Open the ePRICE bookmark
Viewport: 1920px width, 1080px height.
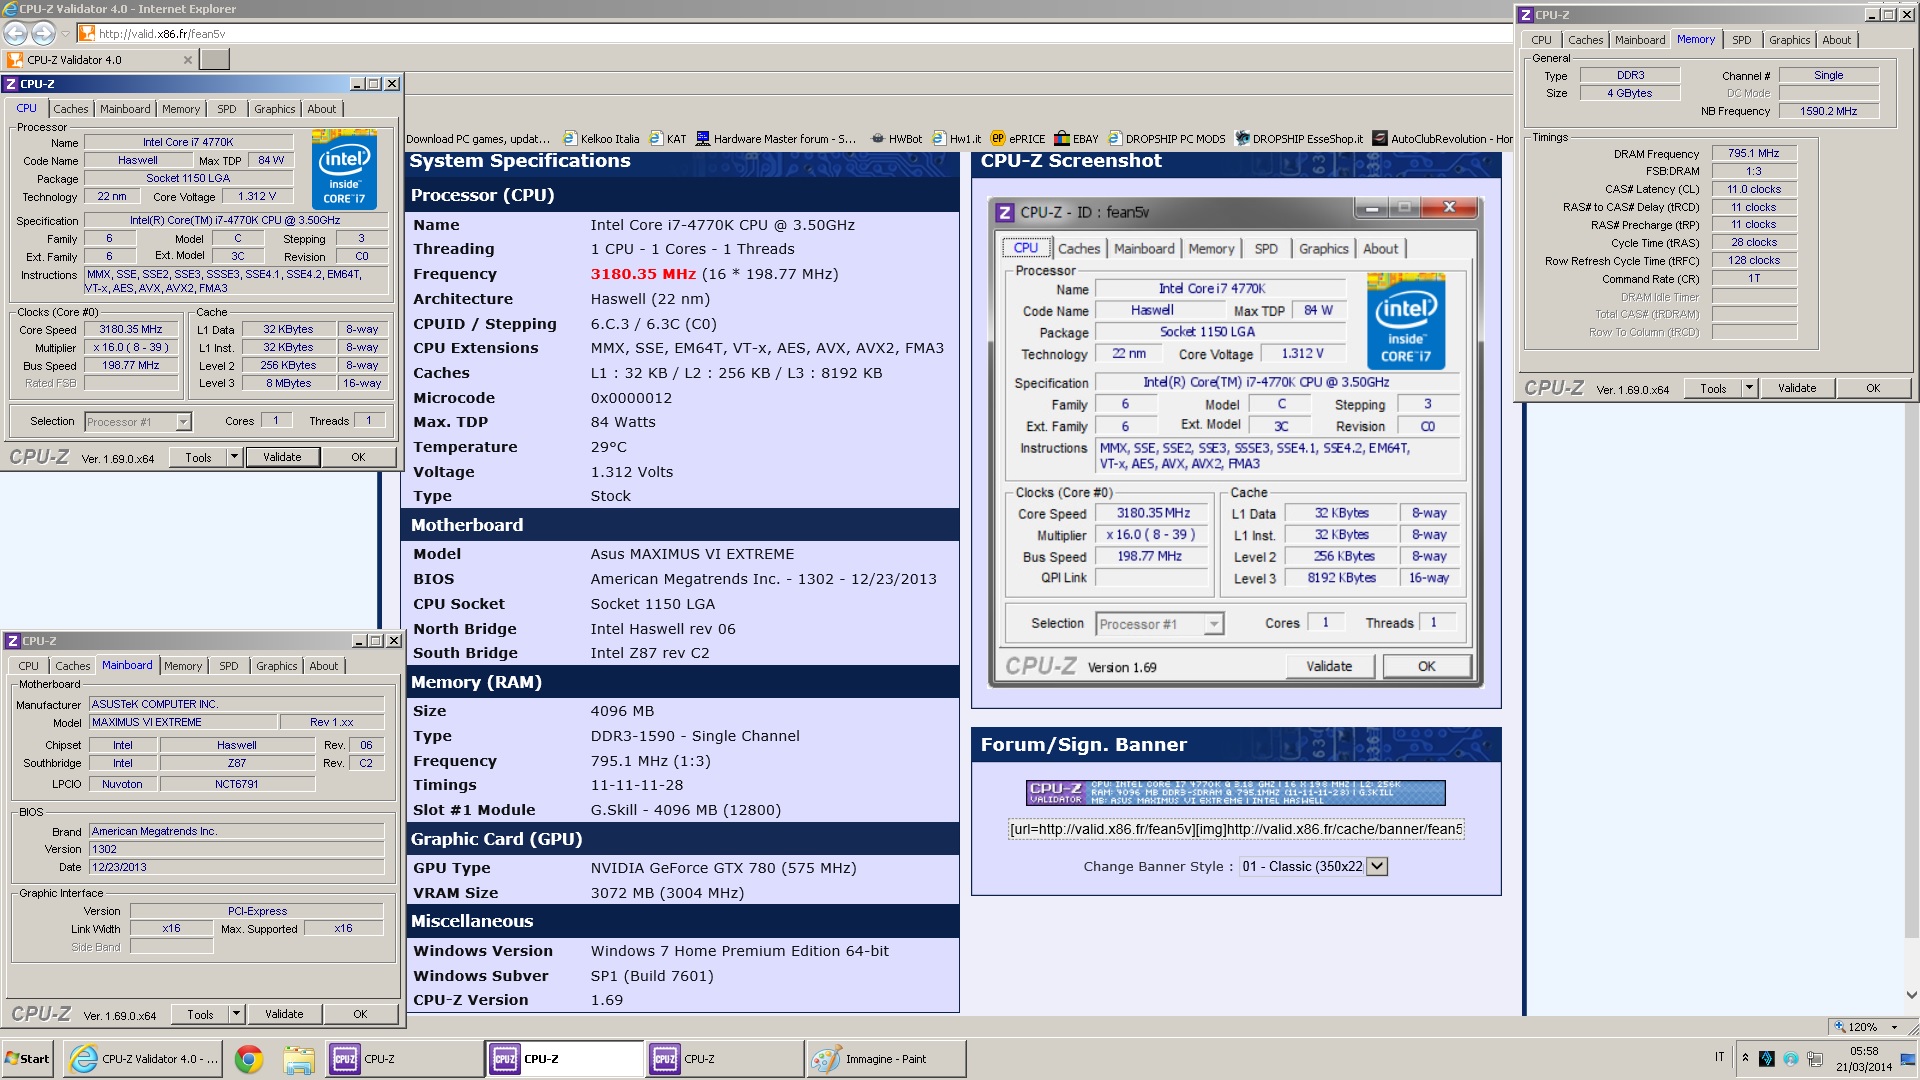point(1018,139)
